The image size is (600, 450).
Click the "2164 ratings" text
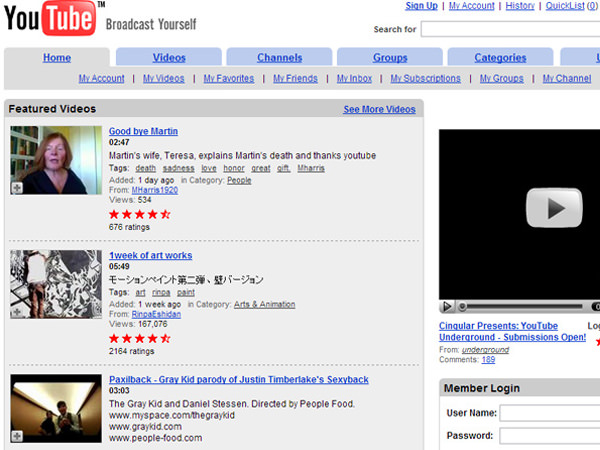point(131,351)
